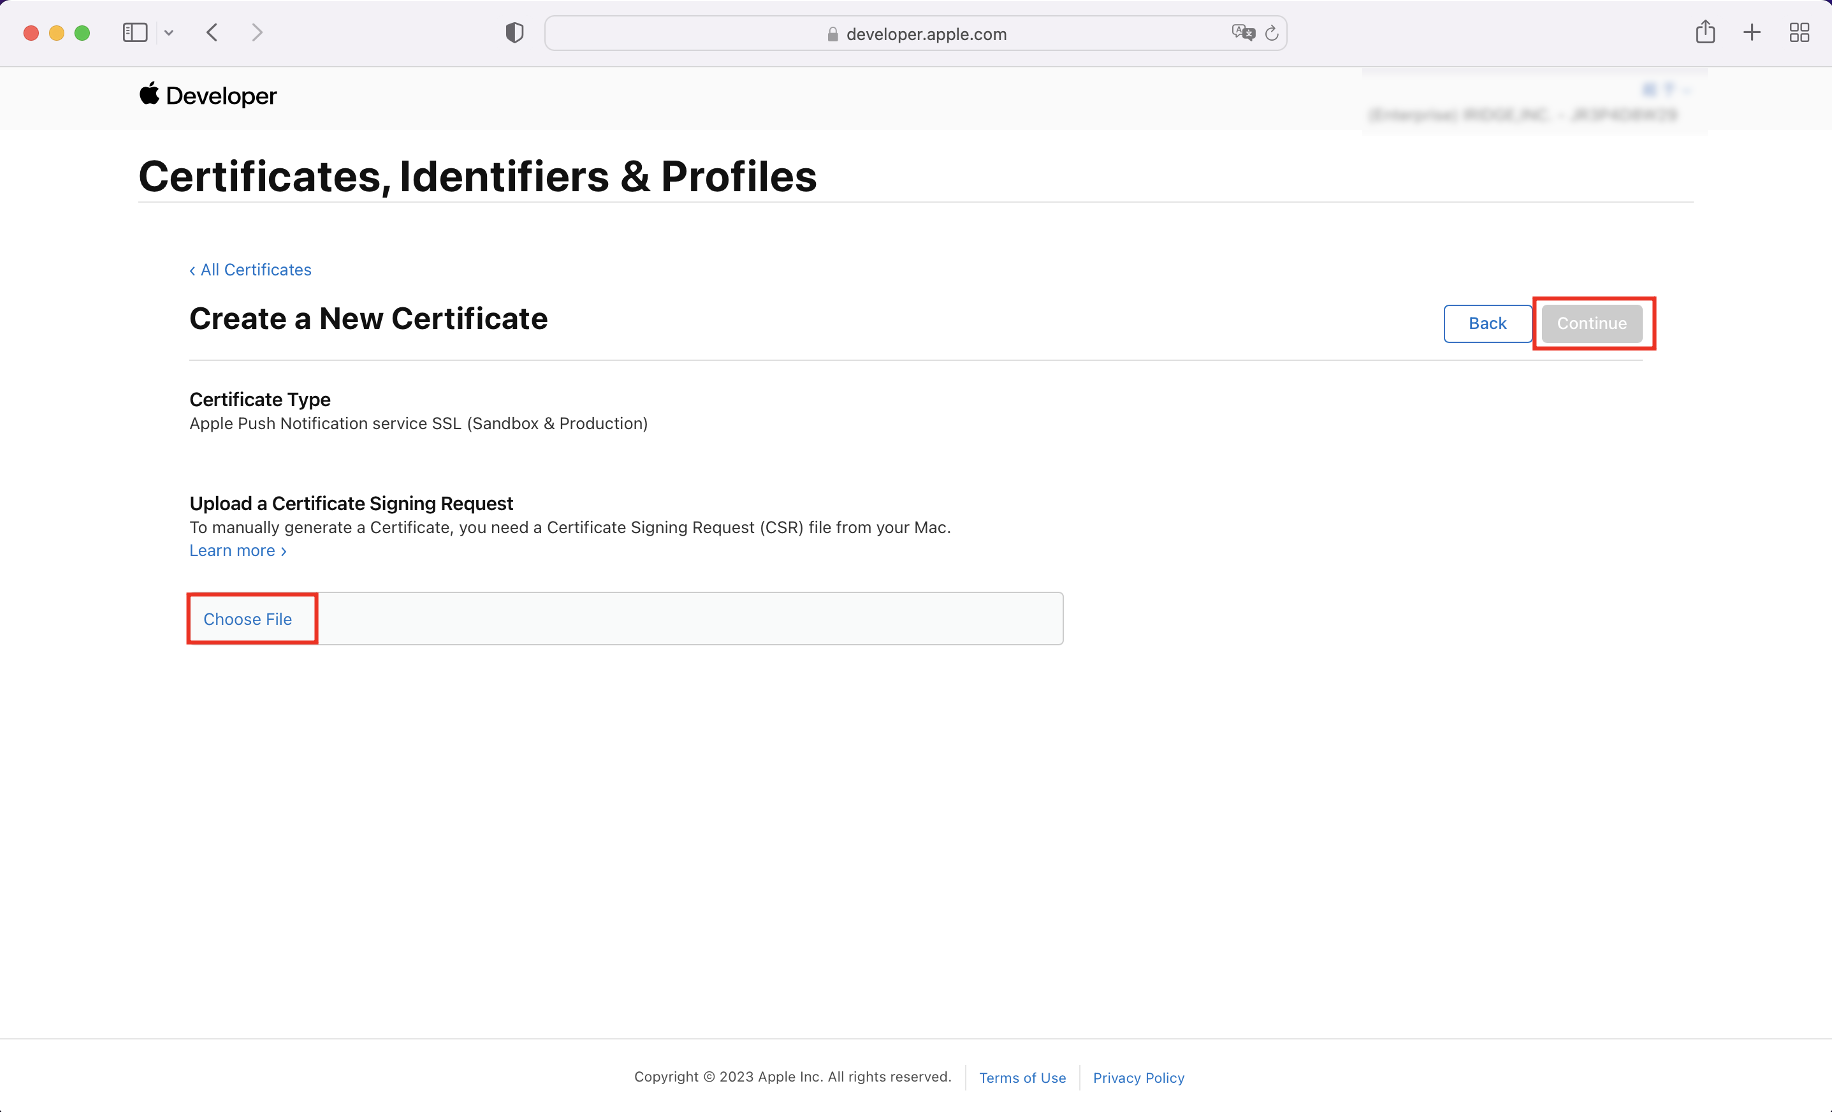The image size is (1832, 1112).
Task: Select the developer.apple.com address bar
Action: point(915,33)
